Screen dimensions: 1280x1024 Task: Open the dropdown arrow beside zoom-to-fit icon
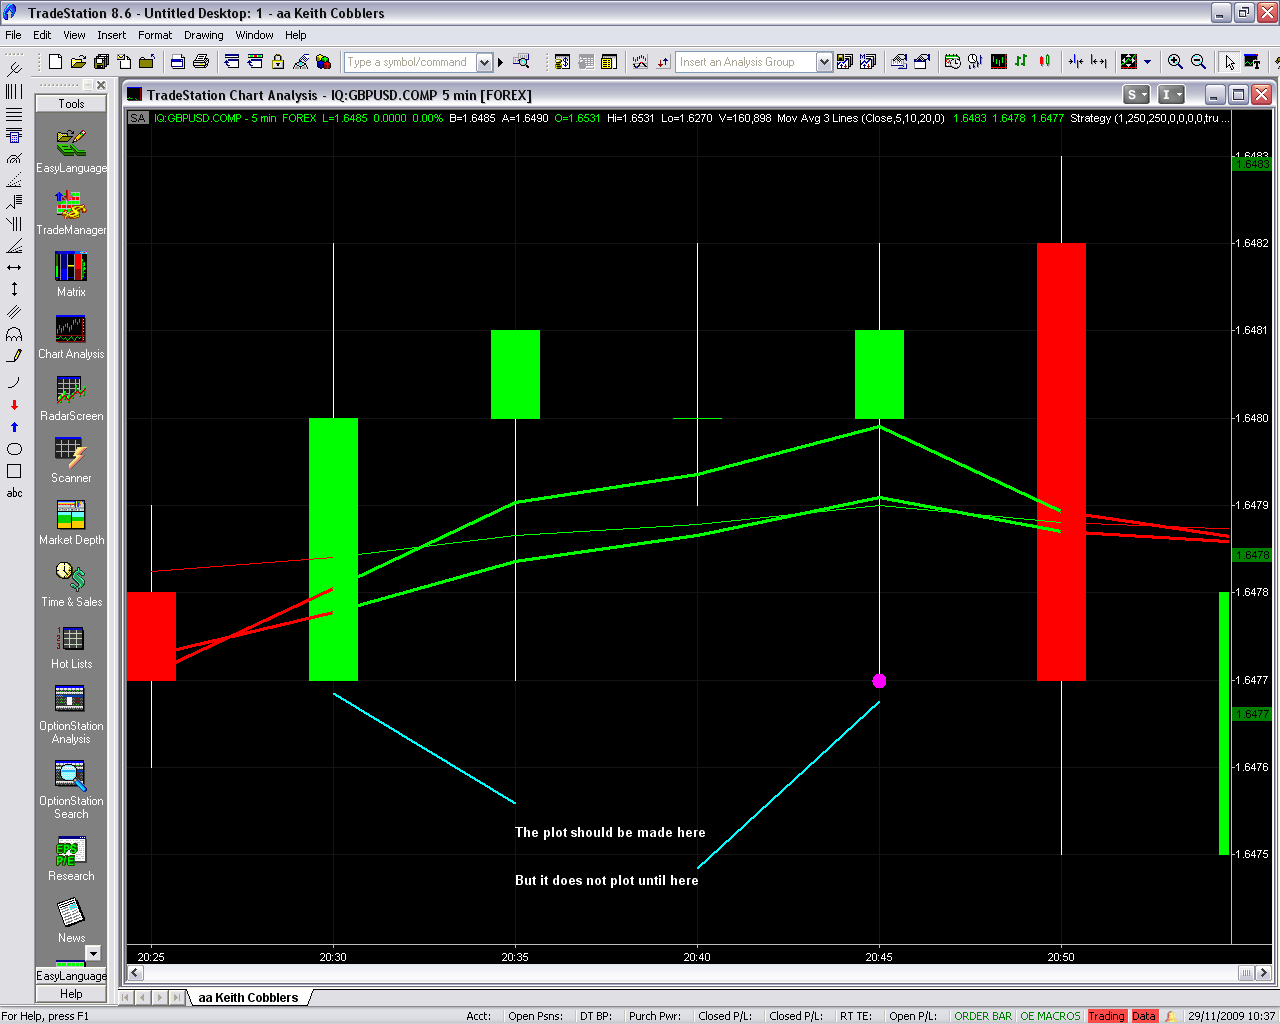(x=1147, y=62)
